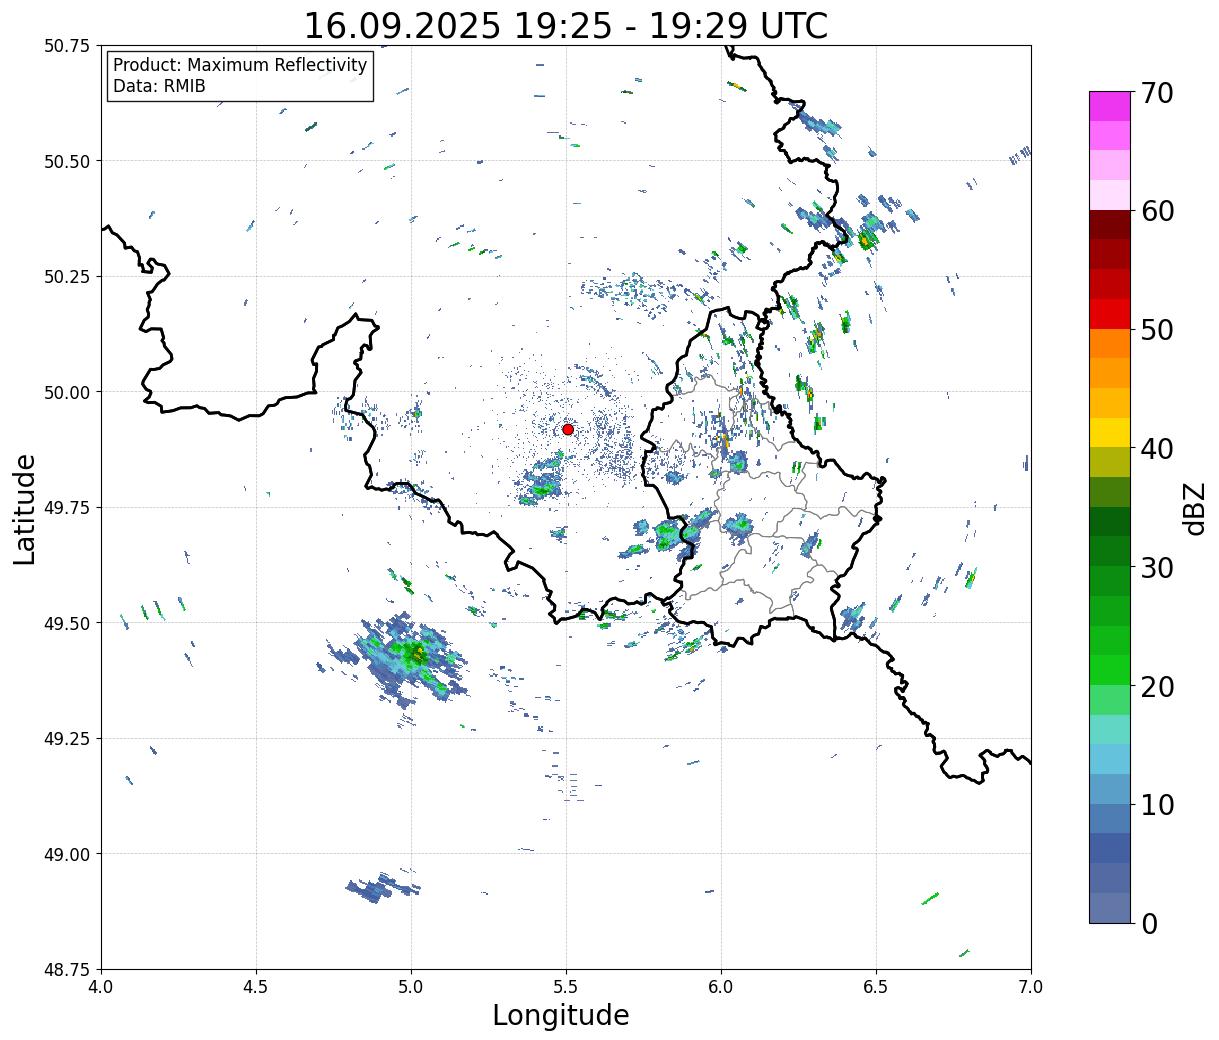
Task: Click the plot title 16.09.2025 19:25 - 19:29 UTC
Action: point(566,26)
